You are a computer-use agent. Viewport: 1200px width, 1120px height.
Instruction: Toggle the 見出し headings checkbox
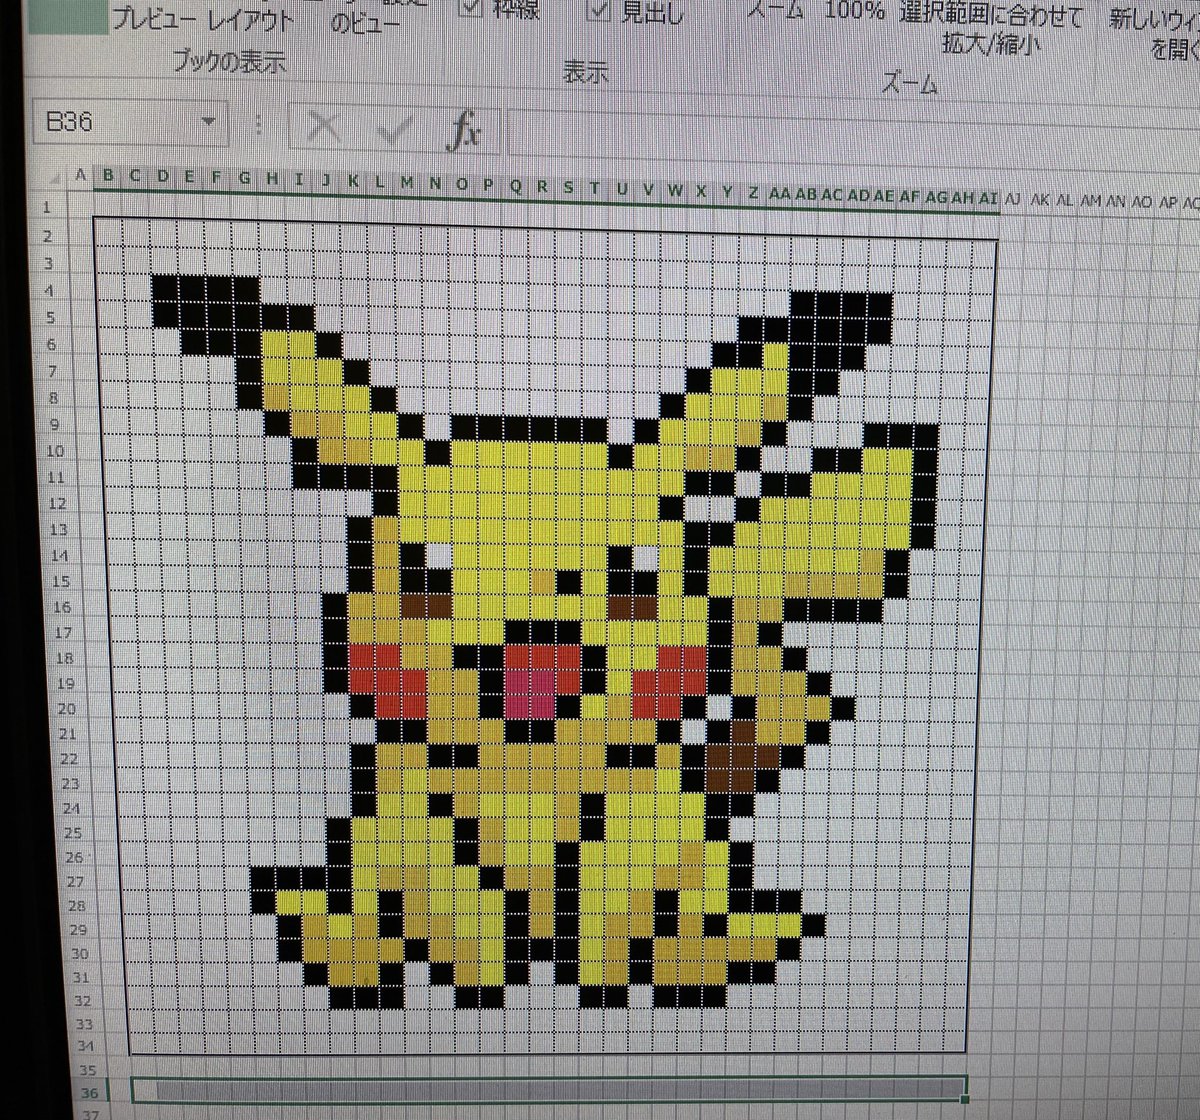click(x=600, y=10)
